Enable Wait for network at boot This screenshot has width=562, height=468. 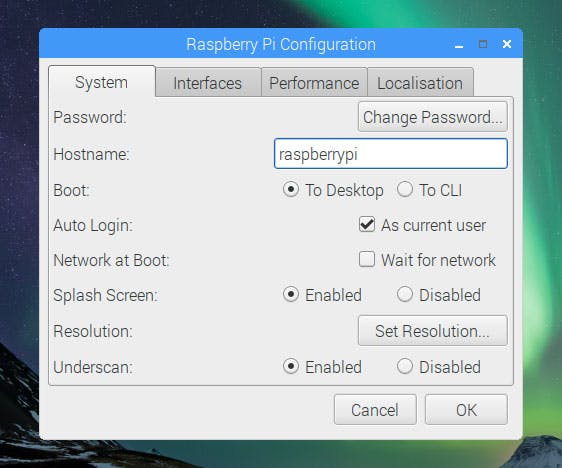[x=367, y=259]
